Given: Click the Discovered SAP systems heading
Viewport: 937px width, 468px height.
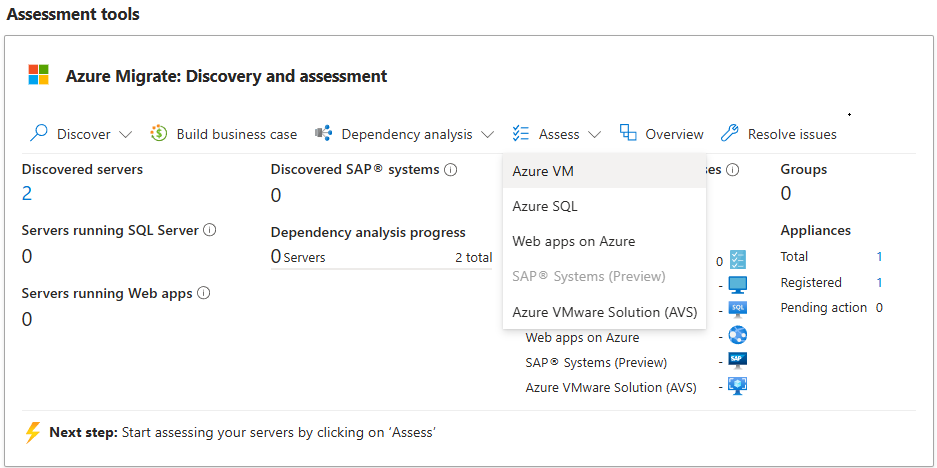Looking at the screenshot, I should [355, 170].
